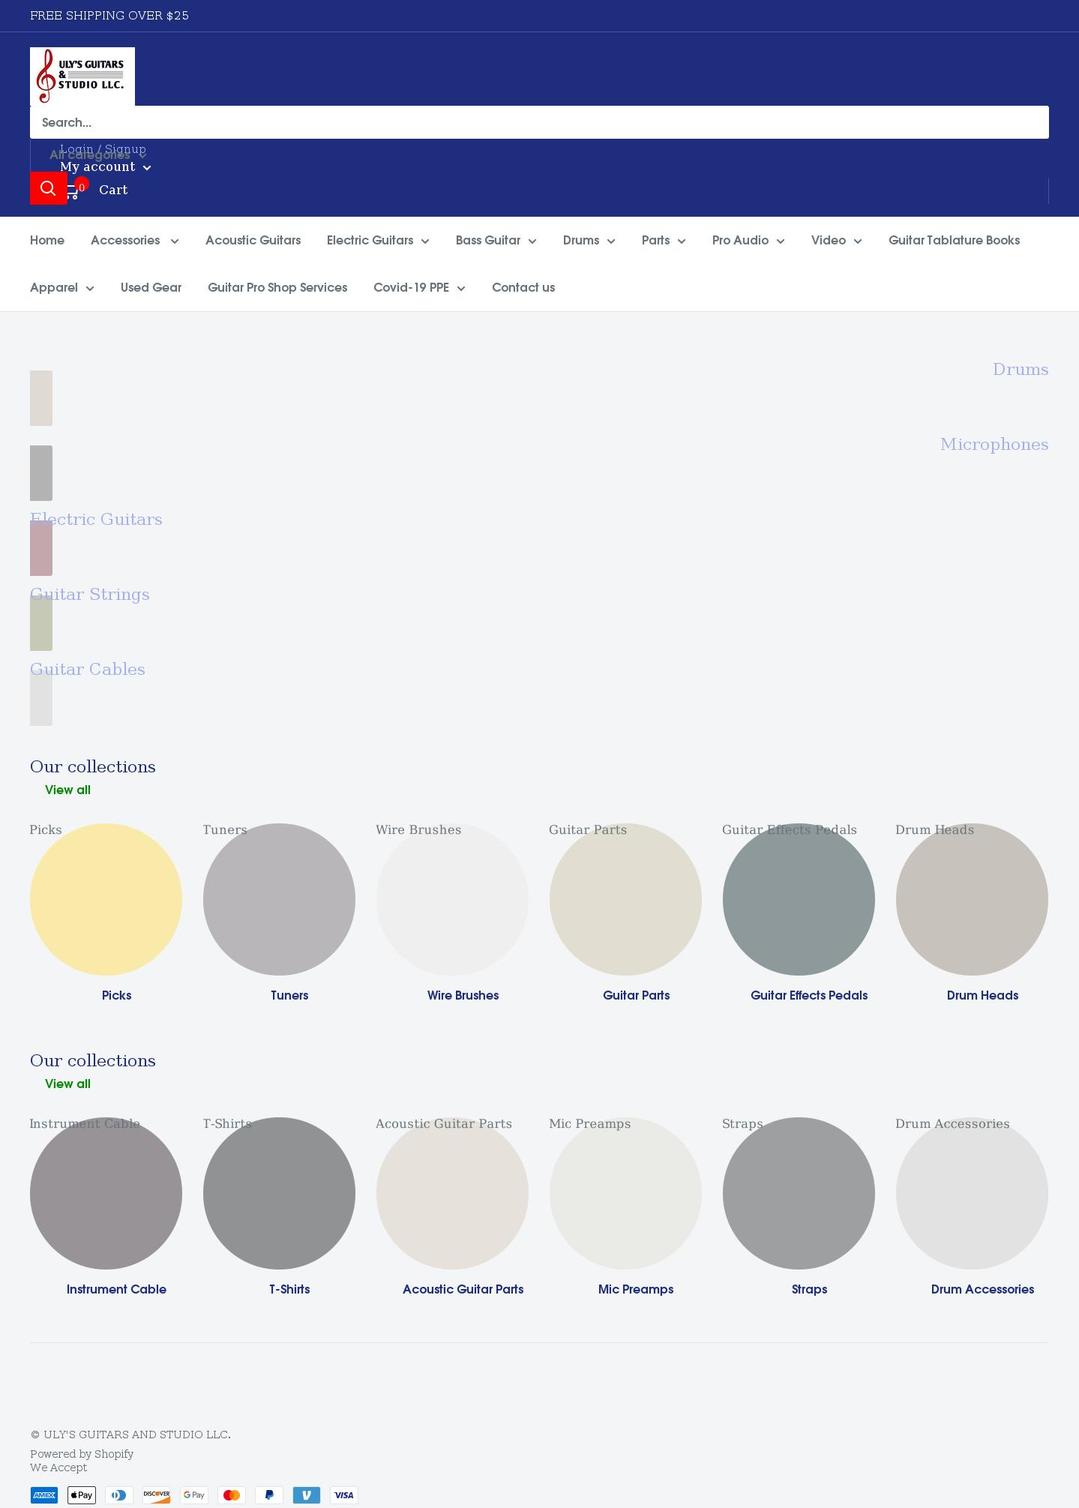Open the Drum Heads collection circle
The height and width of the screenshot is (1508, 1079).
coord(972,899)
